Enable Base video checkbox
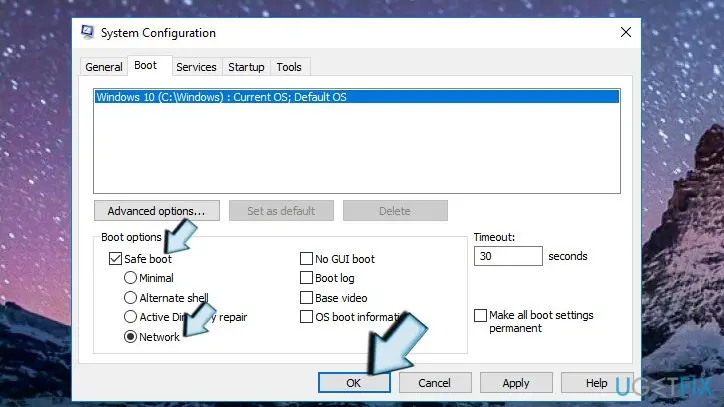The width and height of the screenshot is (724, 407). [x=306, y=298]
